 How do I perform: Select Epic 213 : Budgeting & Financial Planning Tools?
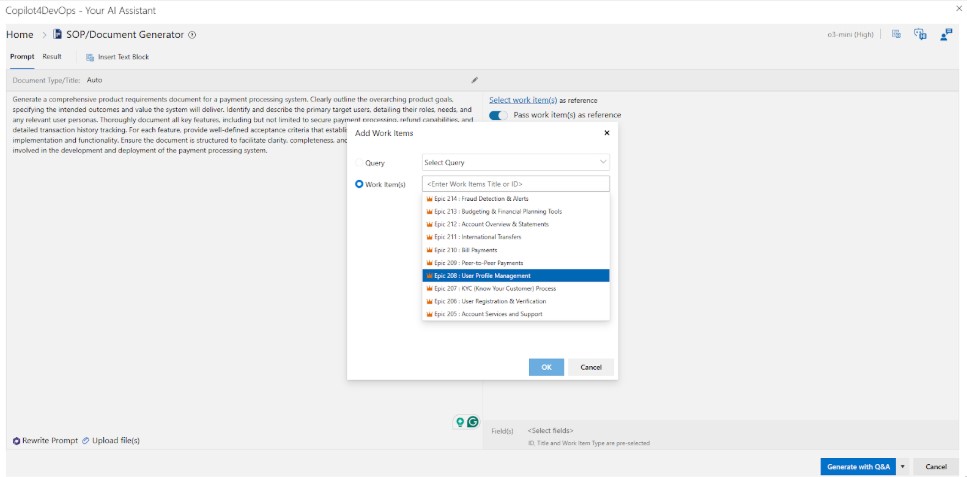coord(516,212)
